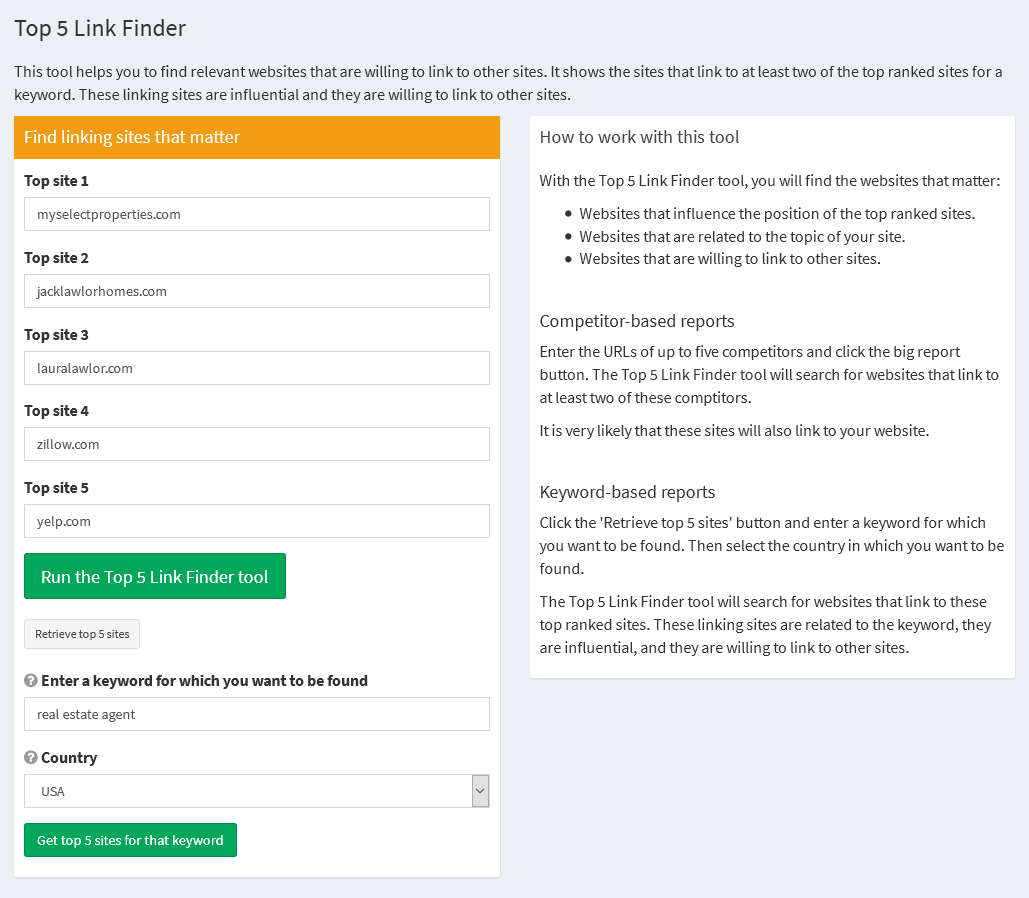This screenshot has width=1029, height=898.
Task: Click the keyword field containing real estate agent
Action: (x=256, y=714)
